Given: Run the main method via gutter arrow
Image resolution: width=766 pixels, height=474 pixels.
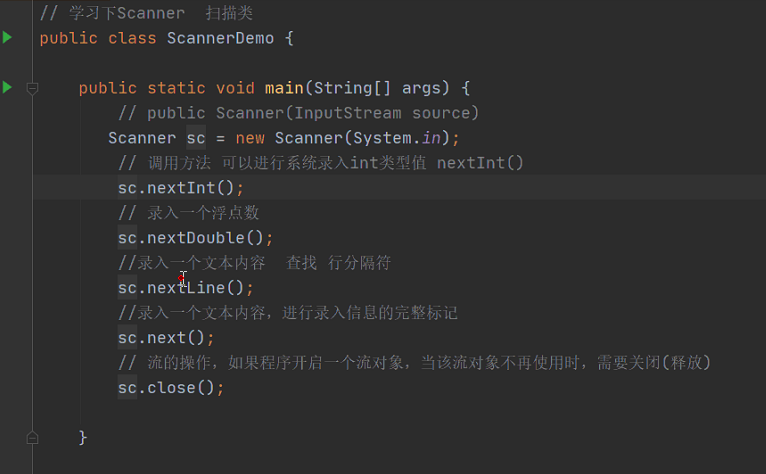Looking at the screenshot, I should [x=7, y=87].
